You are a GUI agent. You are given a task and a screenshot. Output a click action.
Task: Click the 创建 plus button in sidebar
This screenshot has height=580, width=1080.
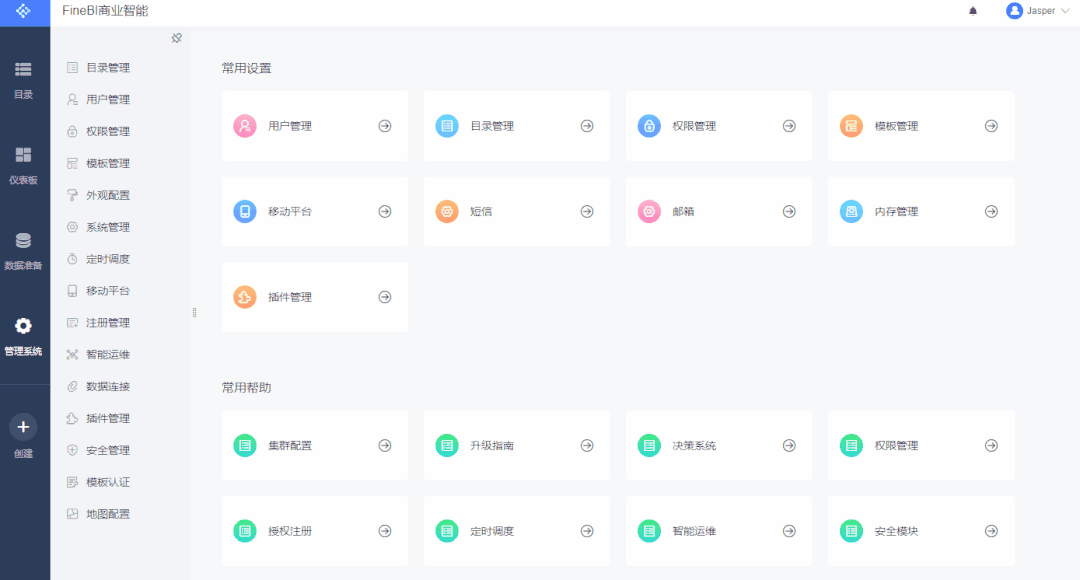[23, 426]
